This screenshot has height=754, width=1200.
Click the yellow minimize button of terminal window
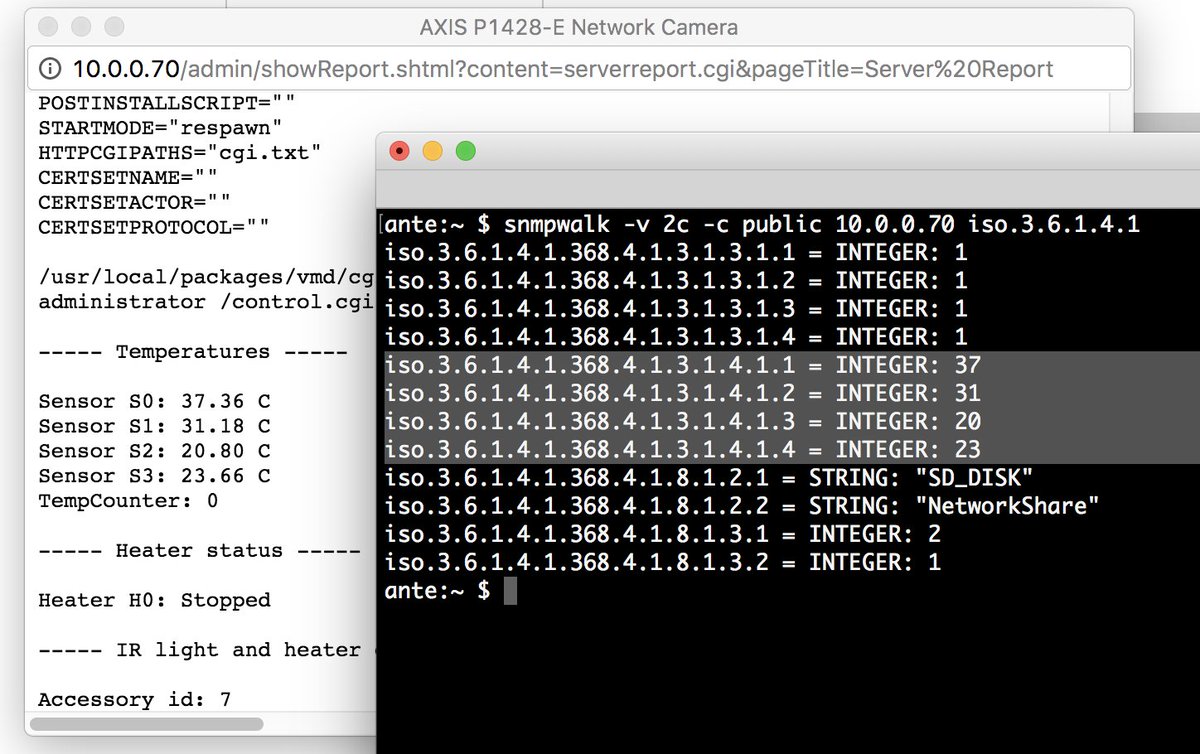pyautogui.click(x=433, y=152)
